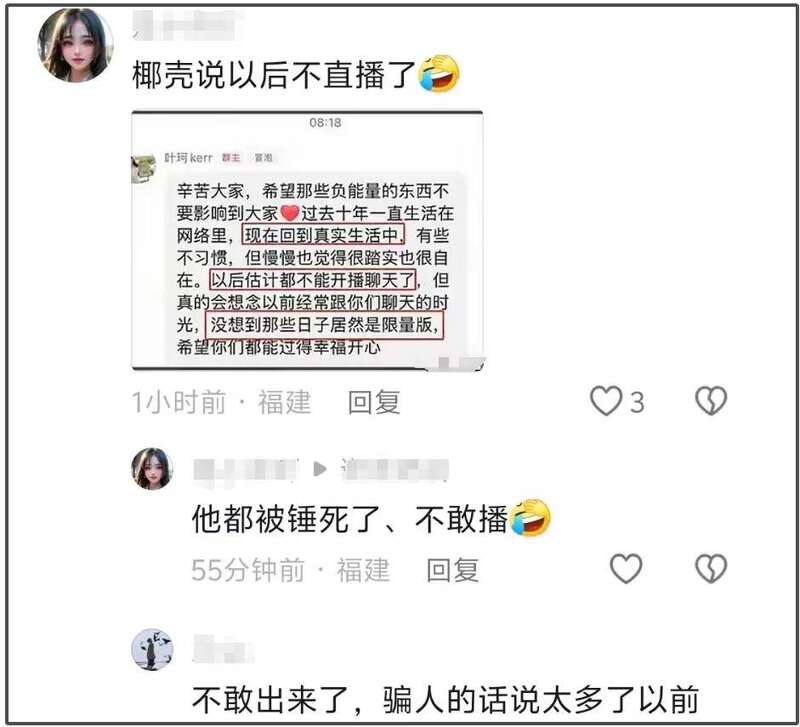Dislike the reply posted 55分钟前
Image resolution: width=800 pixels, height=727 pixels.
(x=711, y=568)
